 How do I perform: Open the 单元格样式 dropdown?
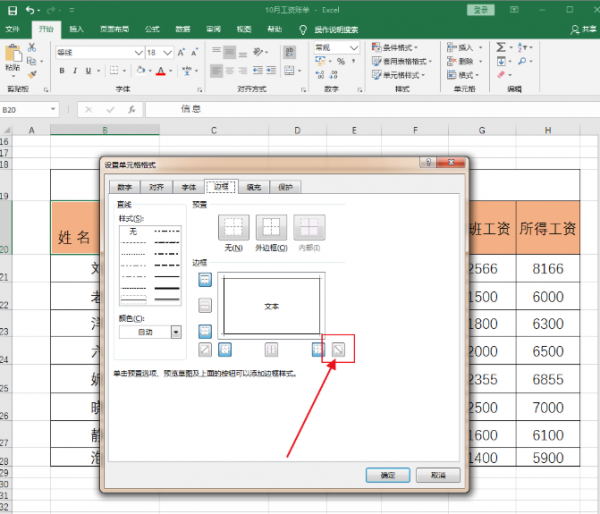[x=399, y=75]
